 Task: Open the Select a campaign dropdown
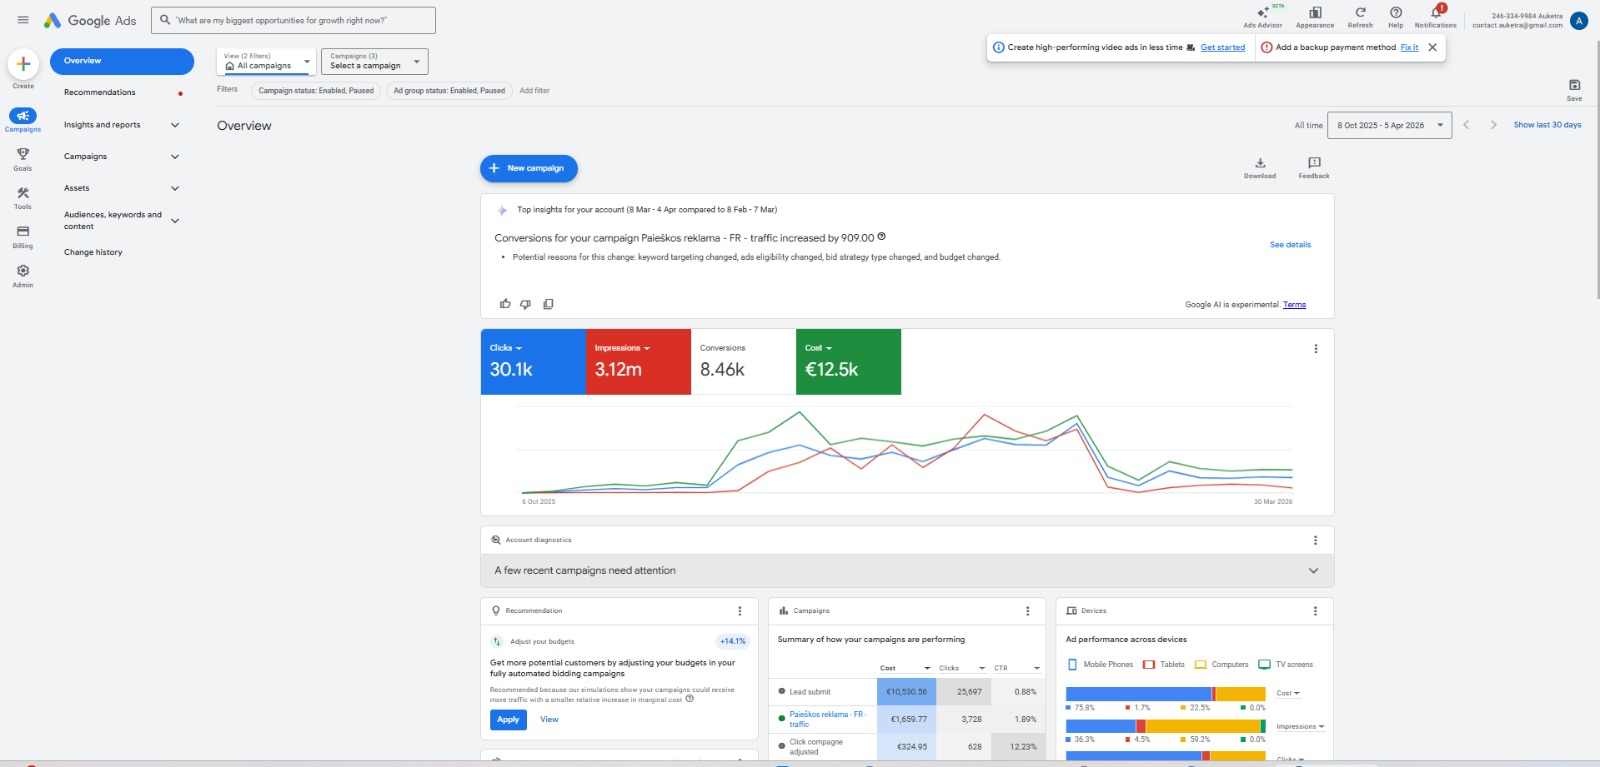375,62
